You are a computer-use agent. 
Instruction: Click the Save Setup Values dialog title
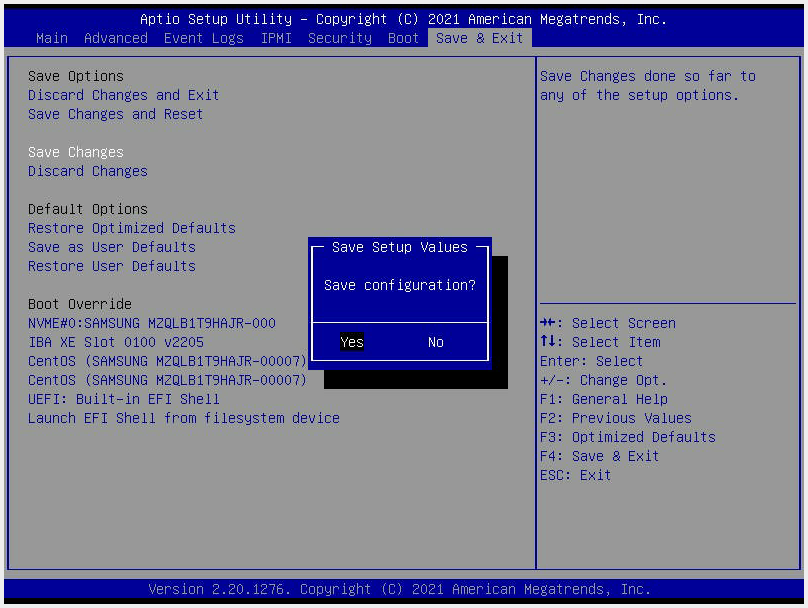[400, 247]
